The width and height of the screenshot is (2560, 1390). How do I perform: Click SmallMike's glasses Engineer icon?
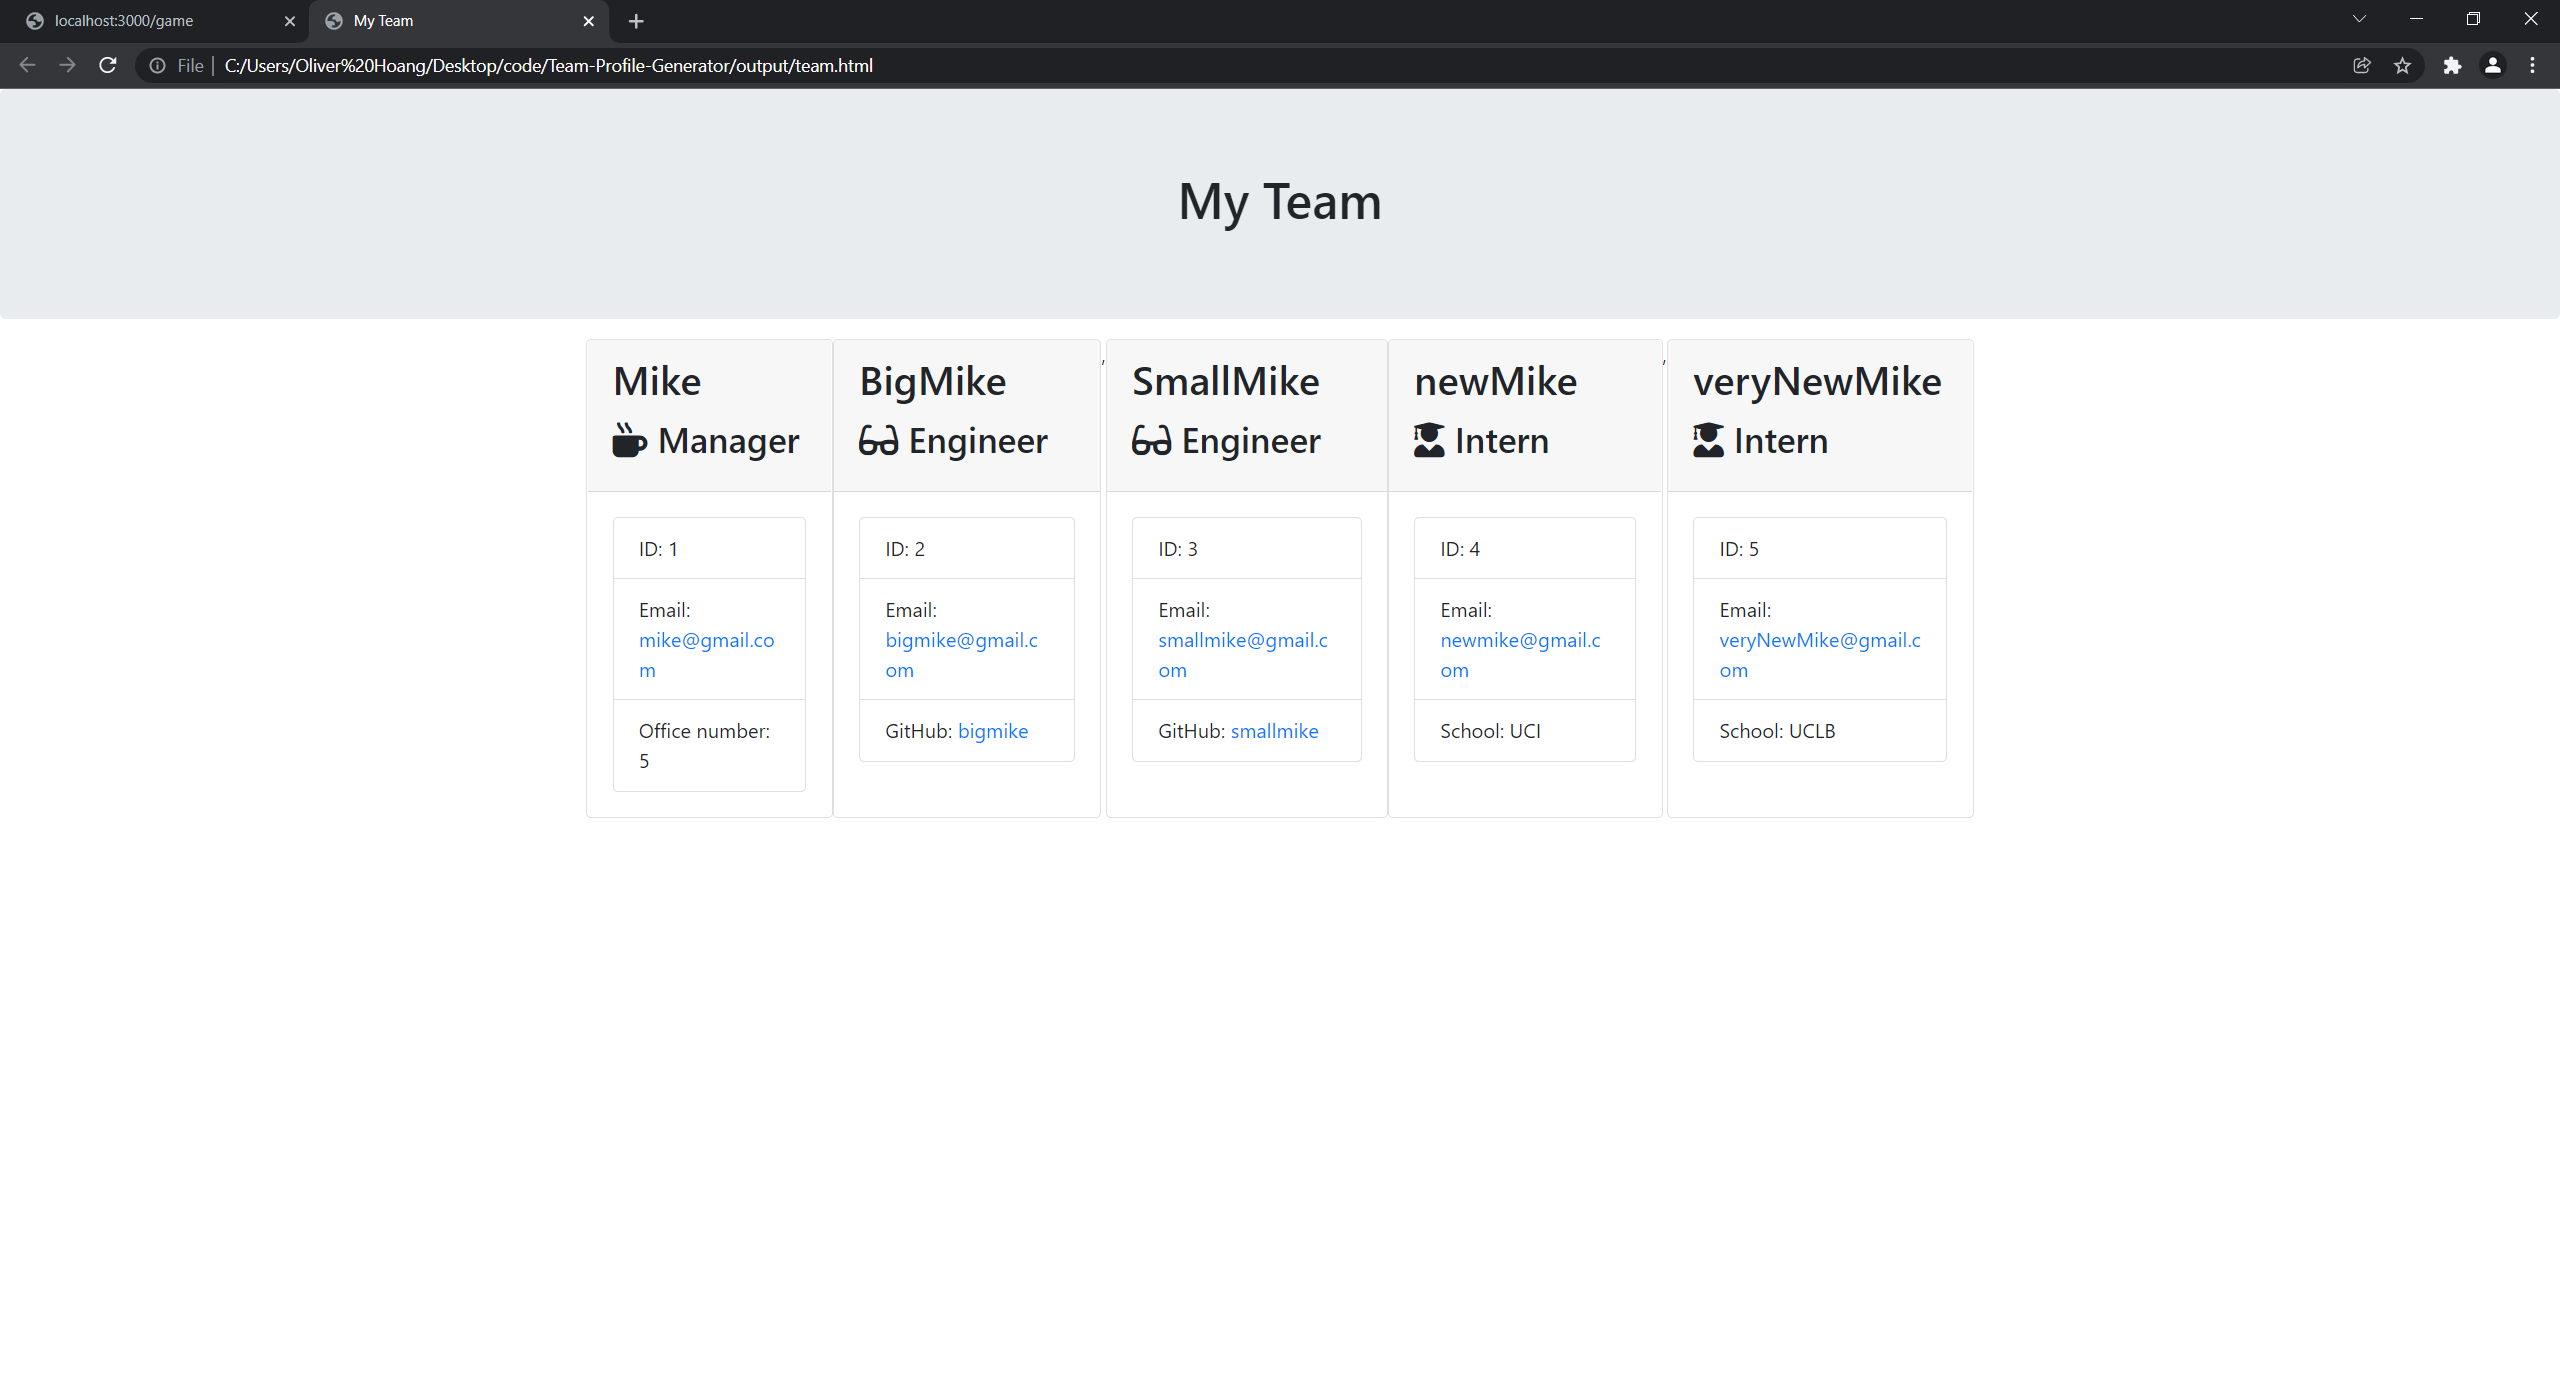(1151, 440)
